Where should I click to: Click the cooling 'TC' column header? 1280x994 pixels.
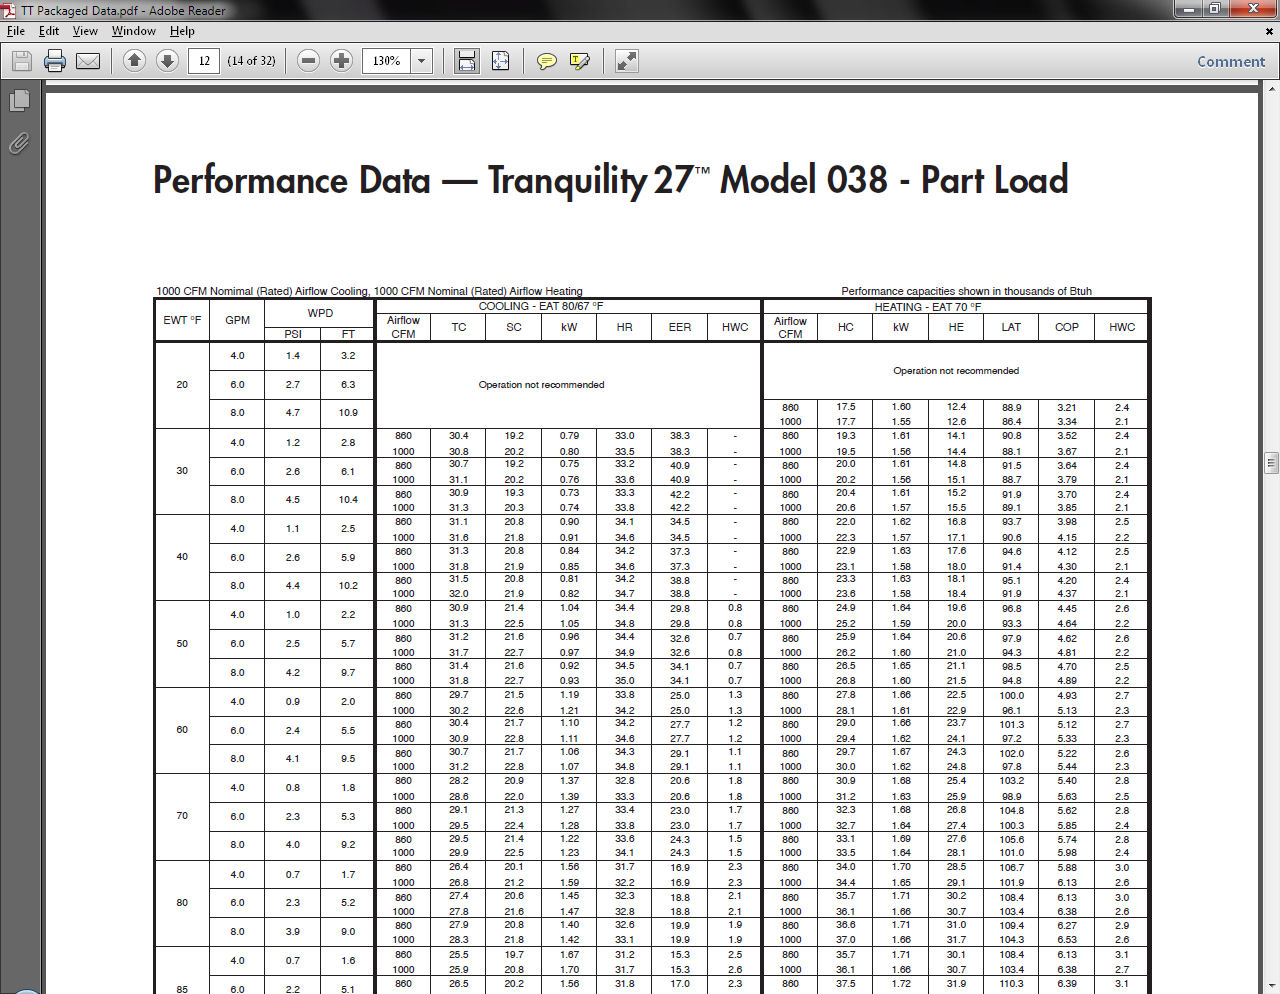click(x=458, y=327)
